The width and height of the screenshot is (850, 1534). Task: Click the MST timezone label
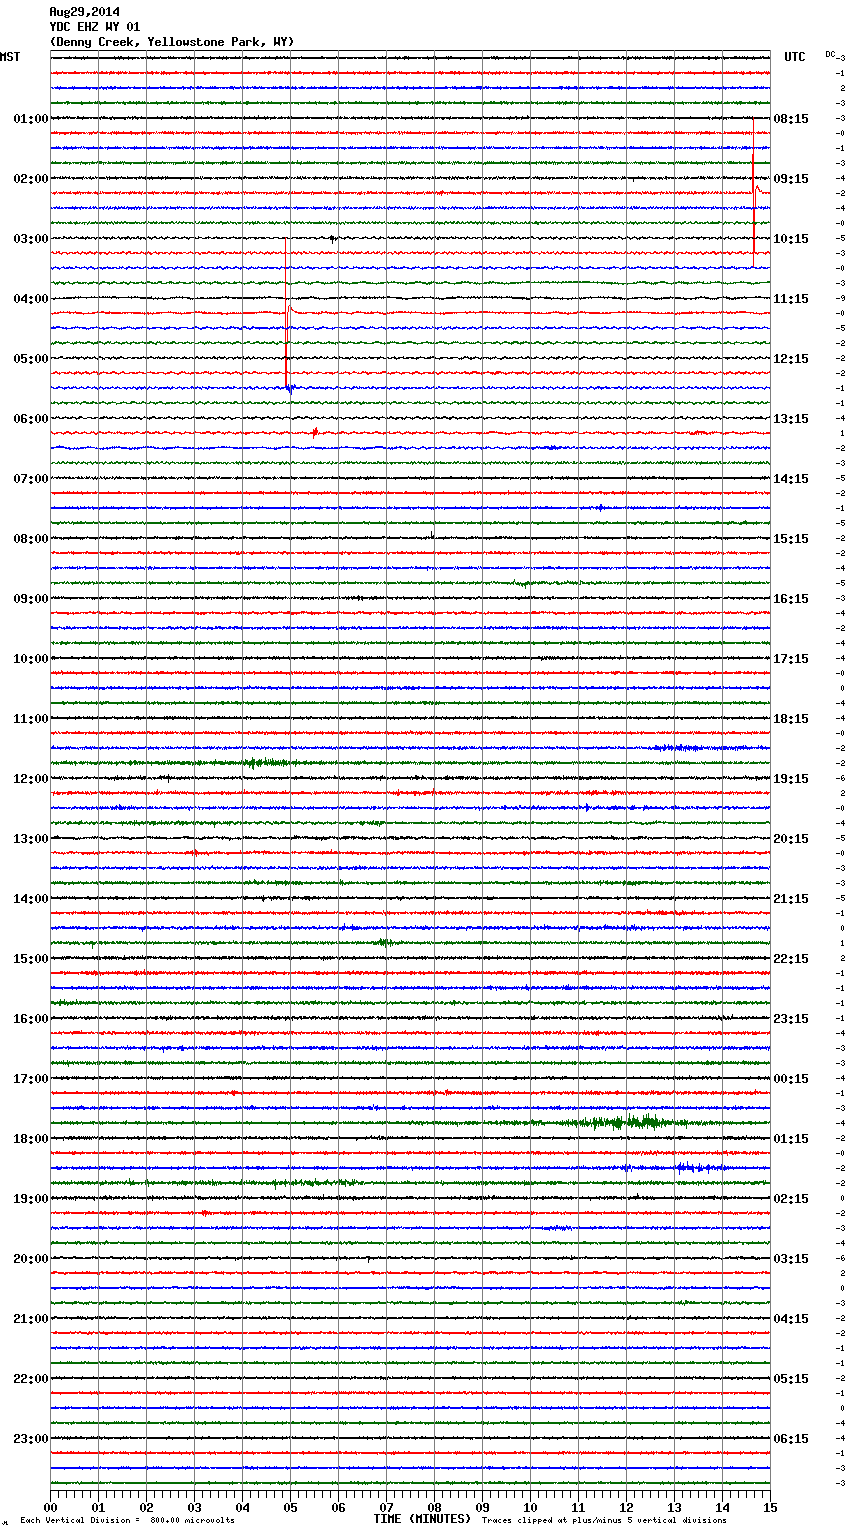click(10, 57)
